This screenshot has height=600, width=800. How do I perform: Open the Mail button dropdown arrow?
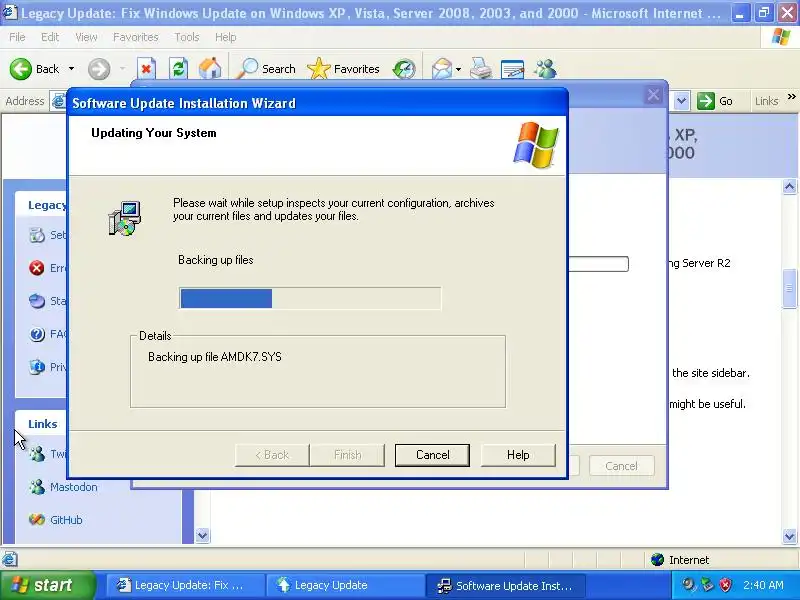458,69
